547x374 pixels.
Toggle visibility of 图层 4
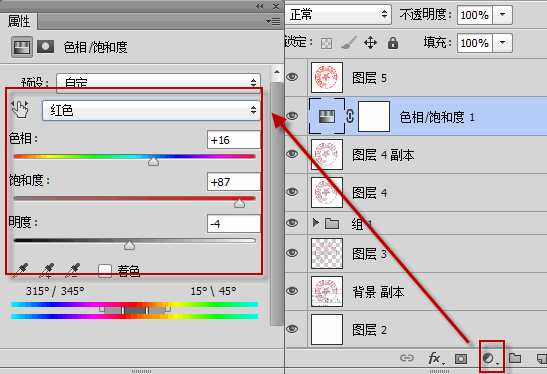tap(292, 192)
